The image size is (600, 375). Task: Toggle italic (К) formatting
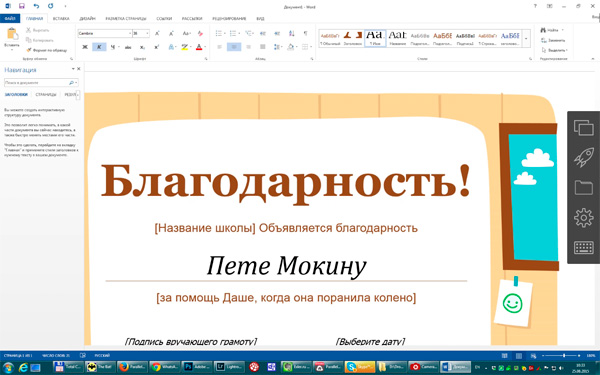tap(99, 47)
